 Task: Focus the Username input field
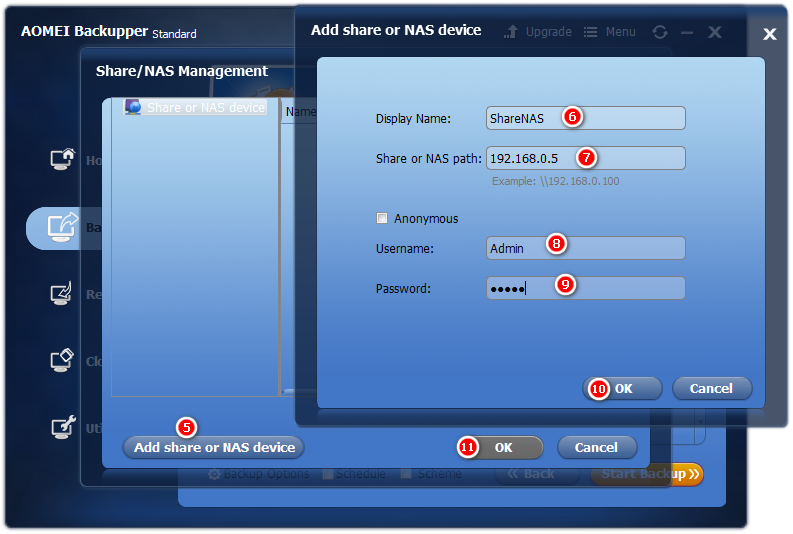(586, 248)
